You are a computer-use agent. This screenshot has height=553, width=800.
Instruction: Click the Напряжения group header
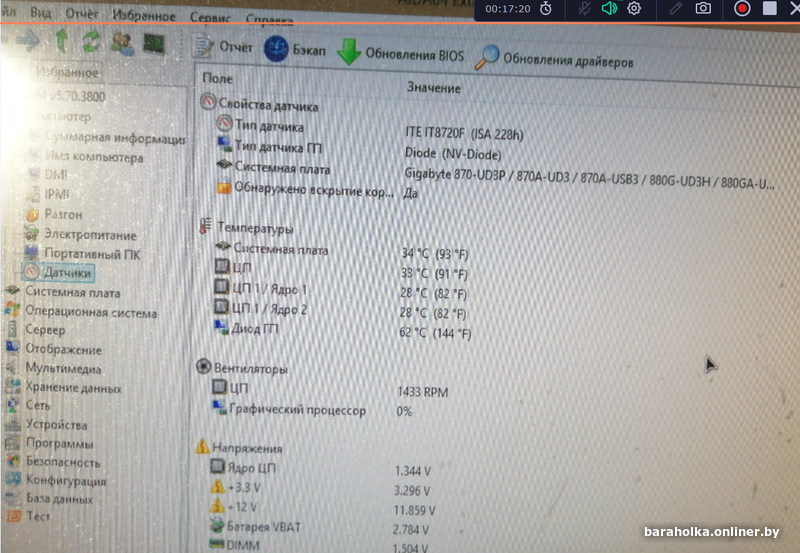click(x=239, y=447)
